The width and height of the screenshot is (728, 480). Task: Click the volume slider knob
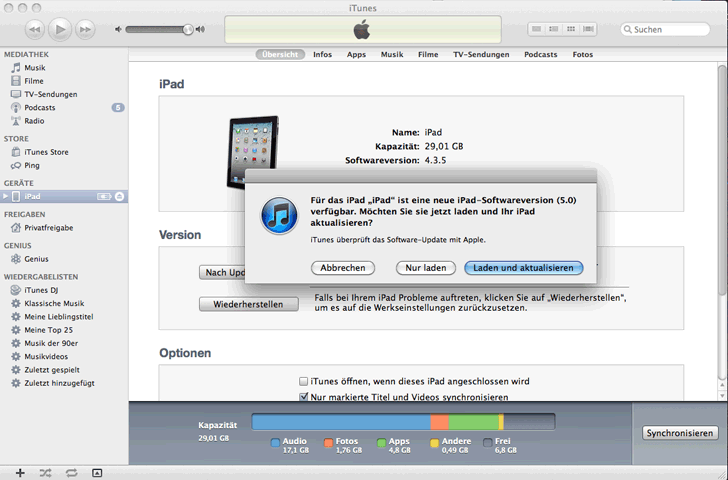coord(188,29)
